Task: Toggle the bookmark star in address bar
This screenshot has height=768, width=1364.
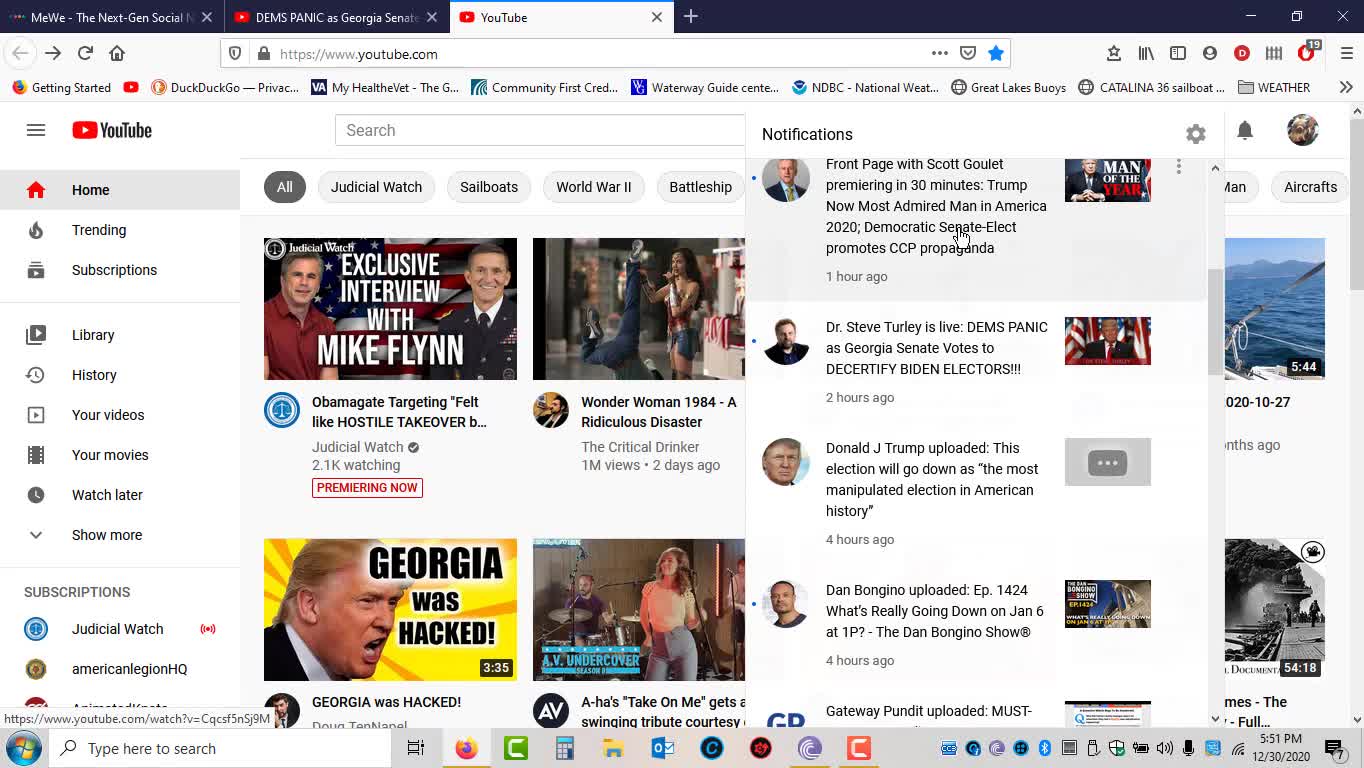Action: tap(996, 54)
